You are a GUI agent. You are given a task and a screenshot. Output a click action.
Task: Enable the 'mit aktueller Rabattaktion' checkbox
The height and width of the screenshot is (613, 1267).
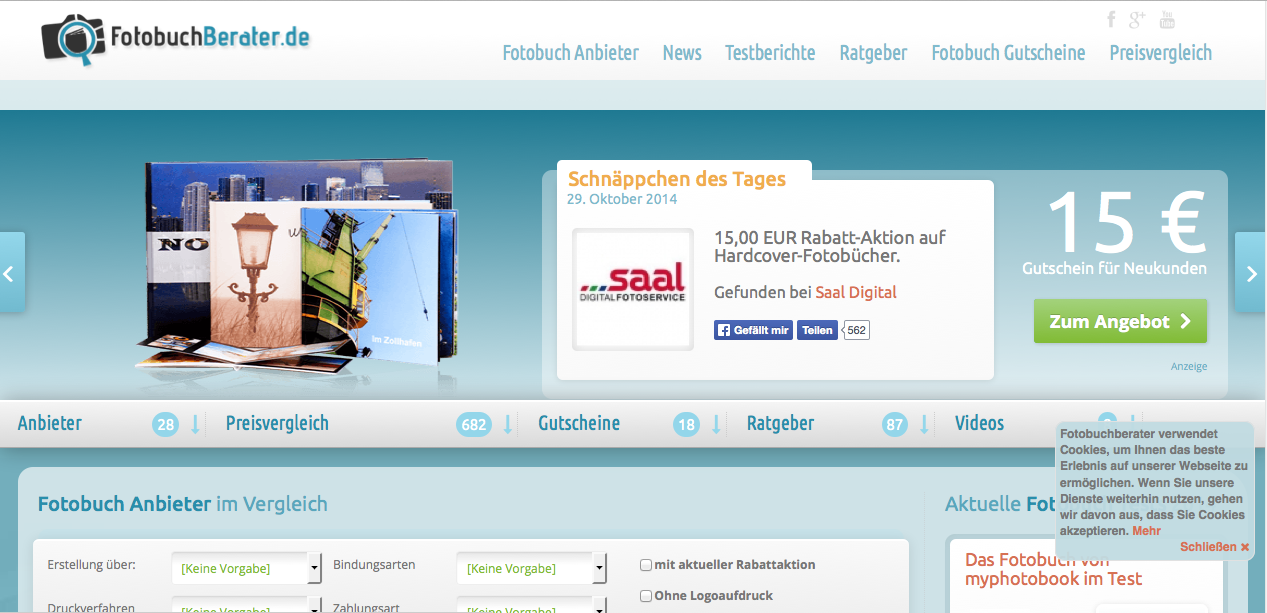coord(646,565)
